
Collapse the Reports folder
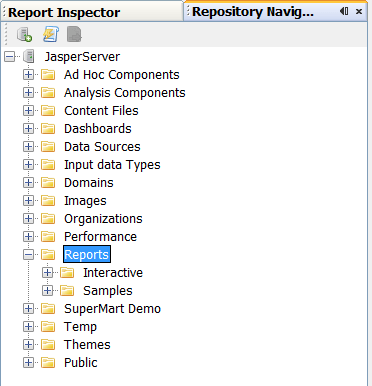(x=29, y=255)
